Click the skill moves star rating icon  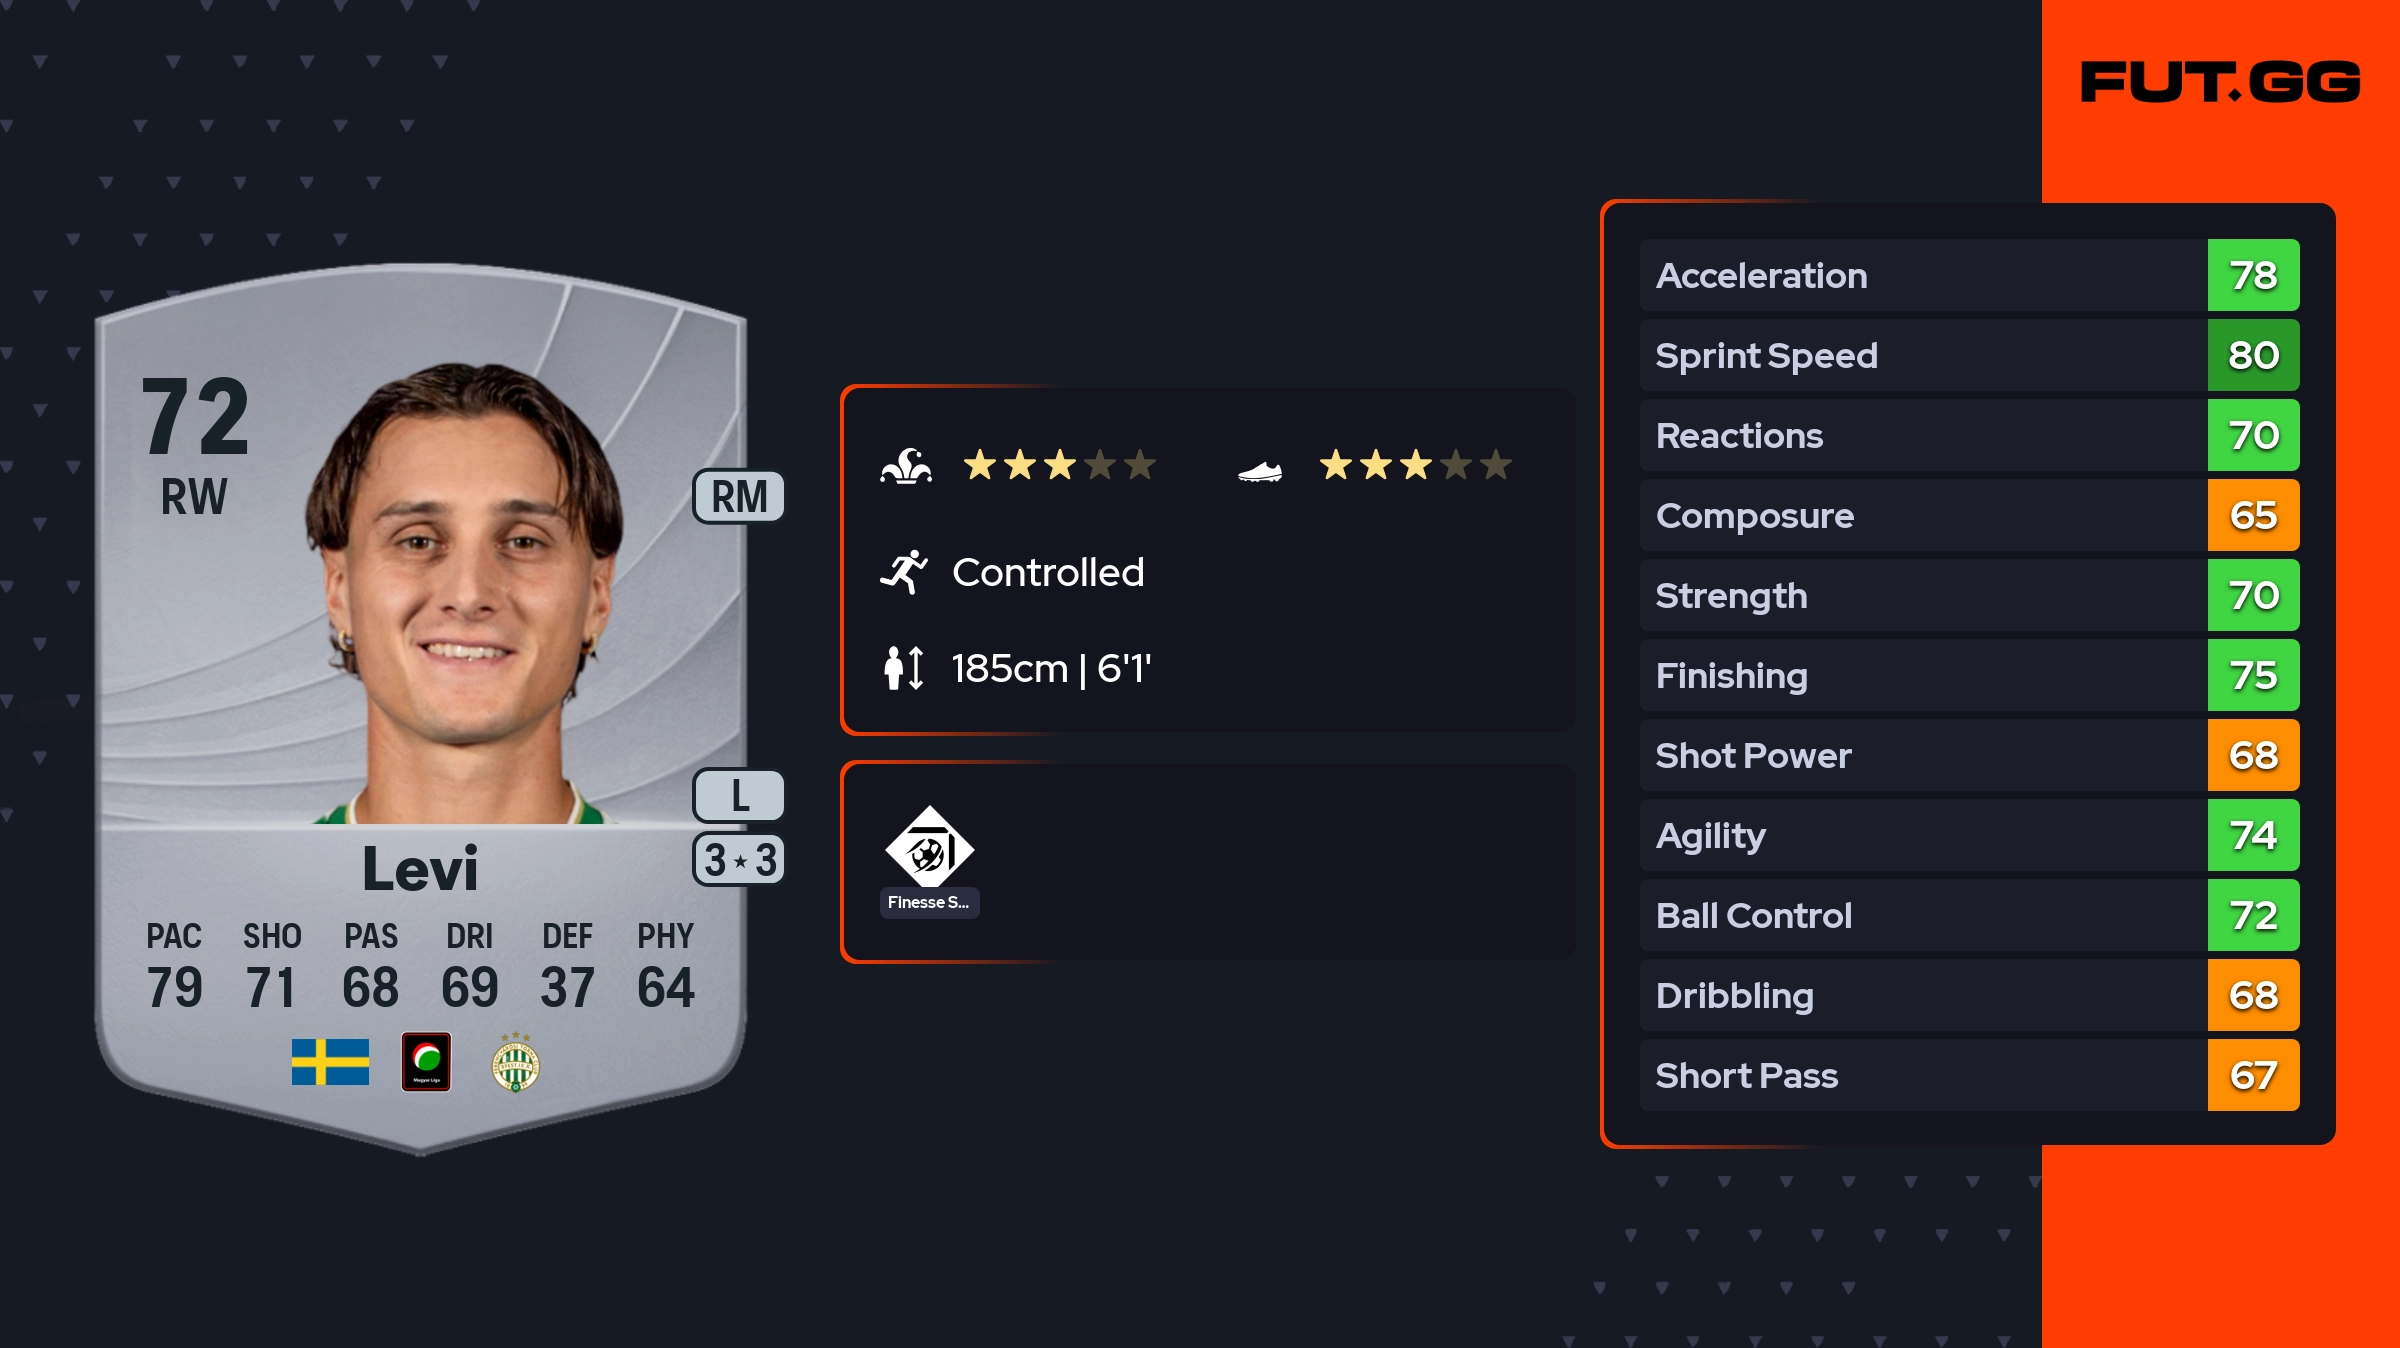906,466
